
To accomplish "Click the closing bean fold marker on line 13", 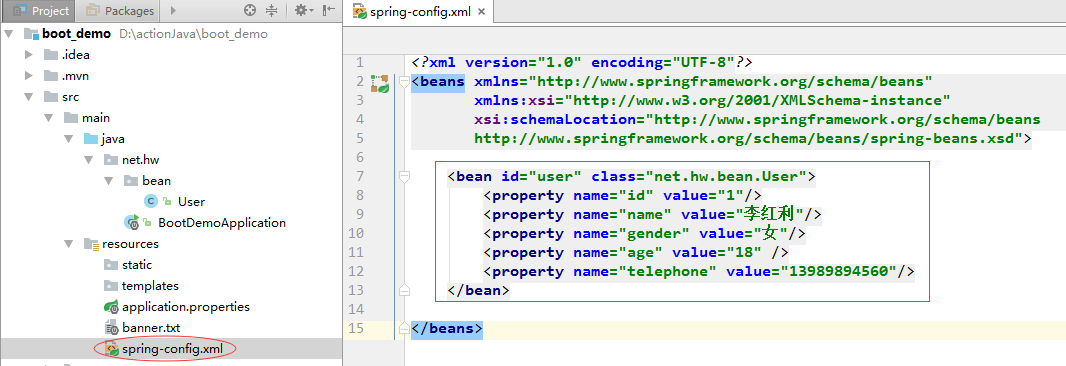I will [404, 290].
